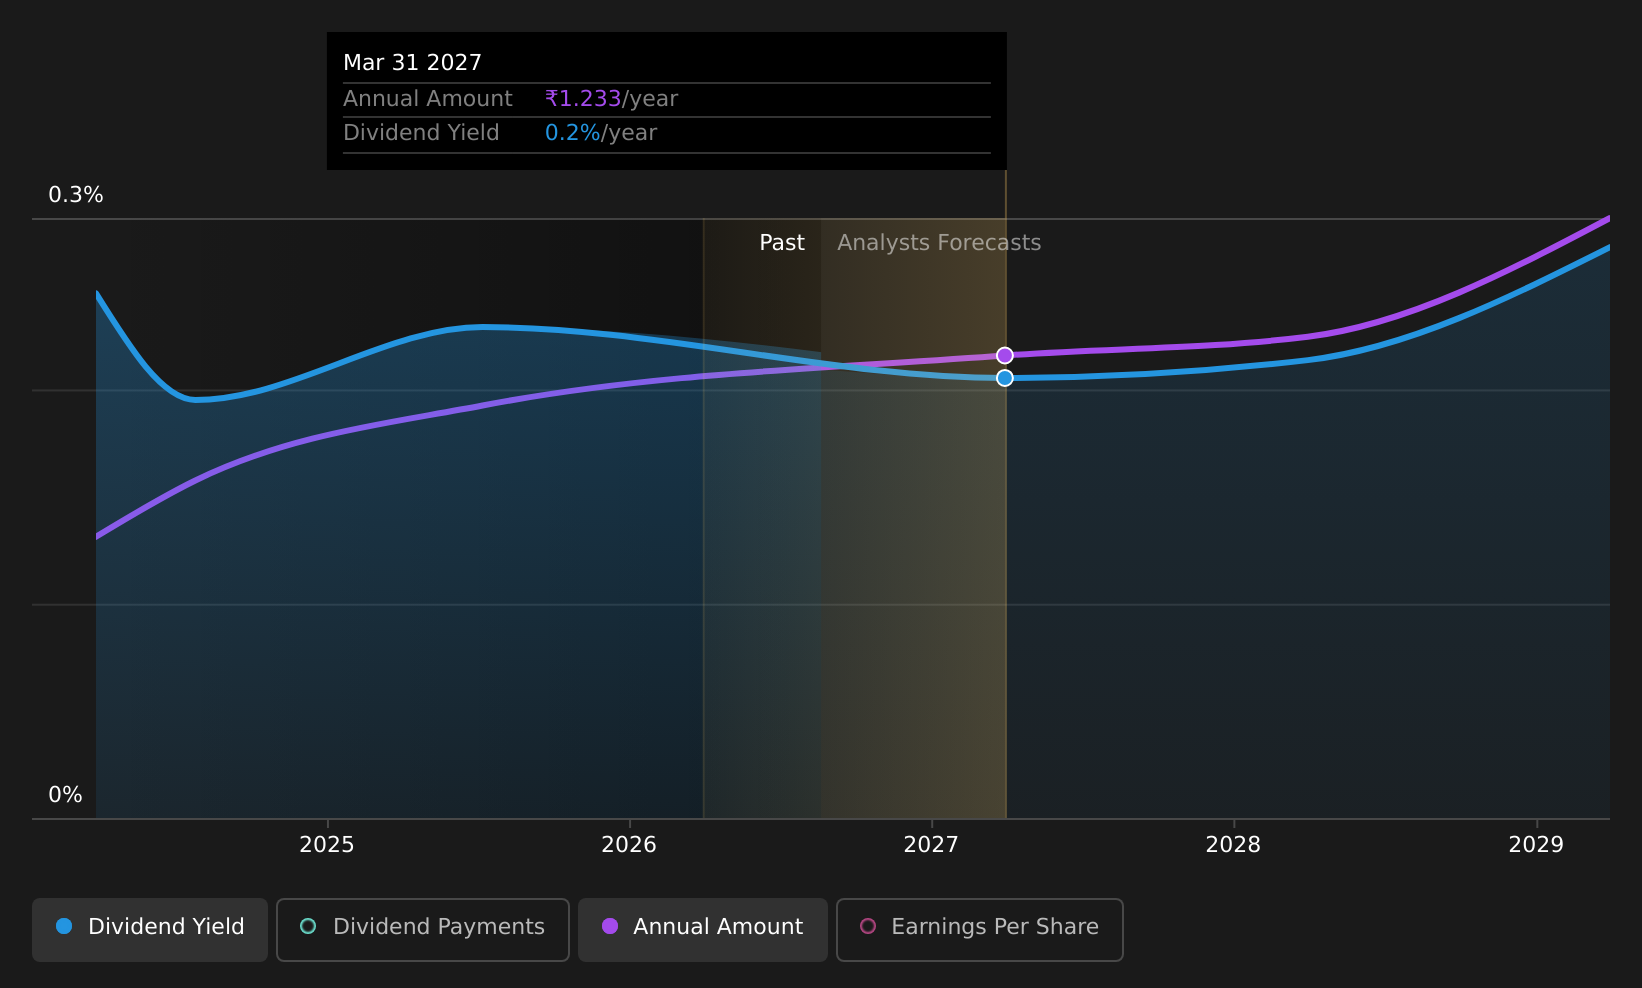This screenshot has width=1642, height=988.
Task: Enable the Earnings Per Share series
Action: (980, 929)
